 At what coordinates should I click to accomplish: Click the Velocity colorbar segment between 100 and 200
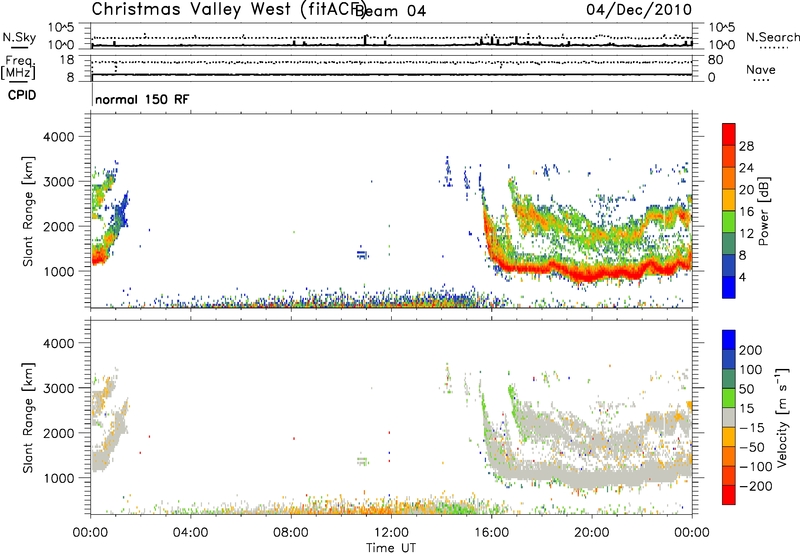tap(729, 360)
